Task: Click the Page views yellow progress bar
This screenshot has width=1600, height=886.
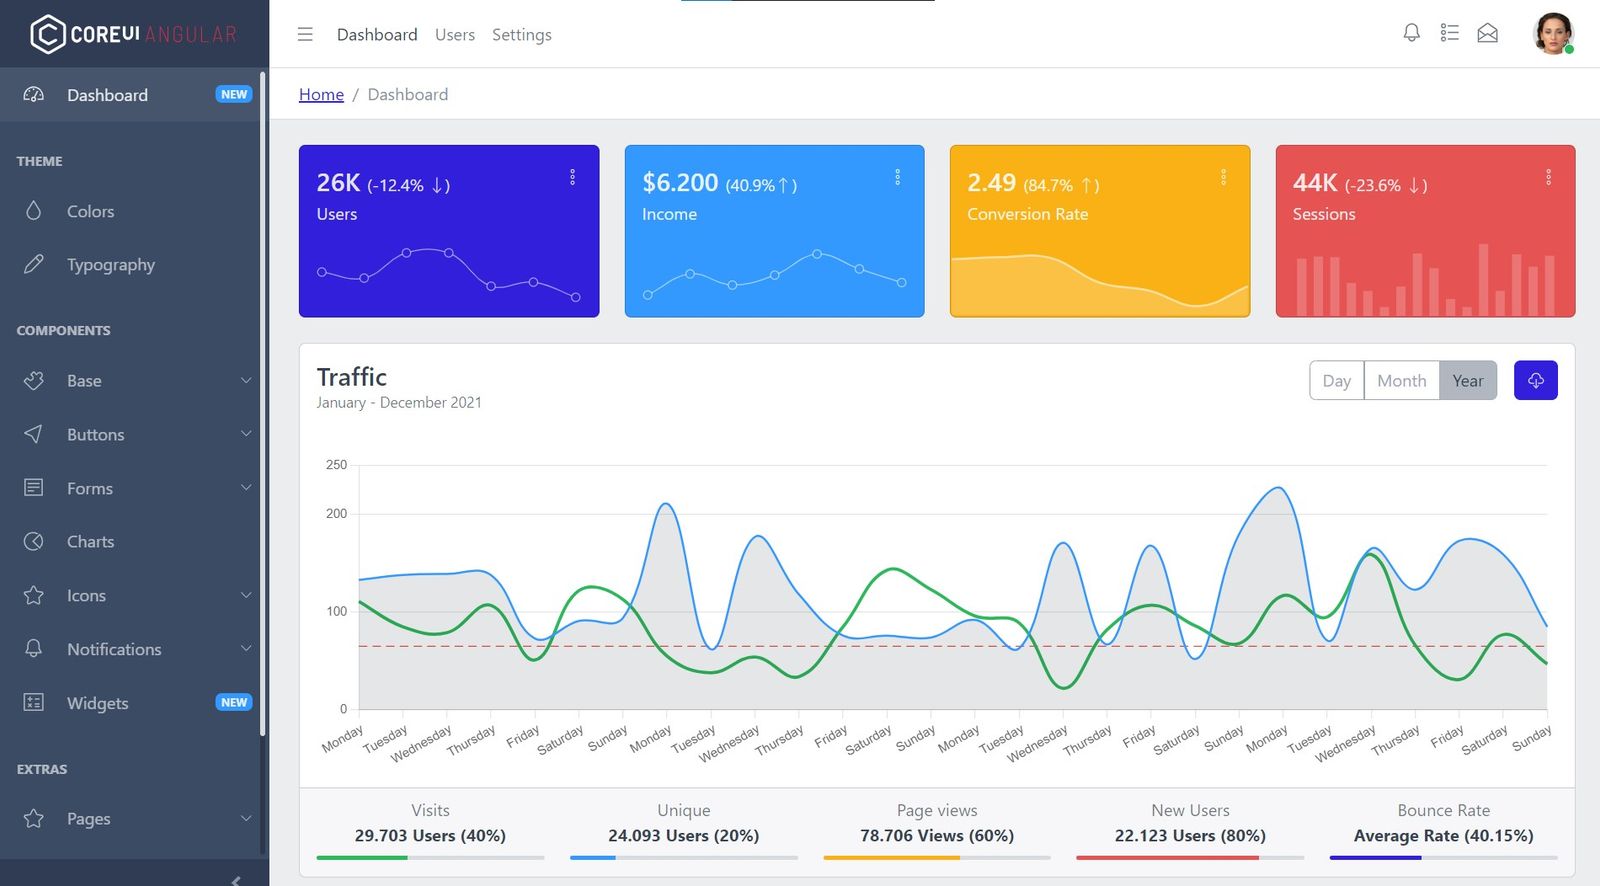Action: pyautogui.click(x=892, y=857)
